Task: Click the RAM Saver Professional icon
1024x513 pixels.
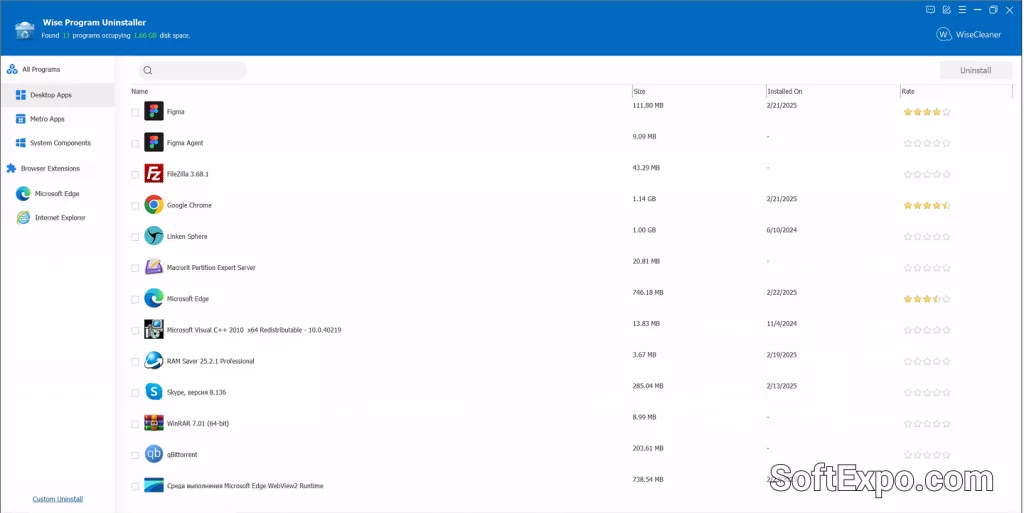Action: pos(153,361)
